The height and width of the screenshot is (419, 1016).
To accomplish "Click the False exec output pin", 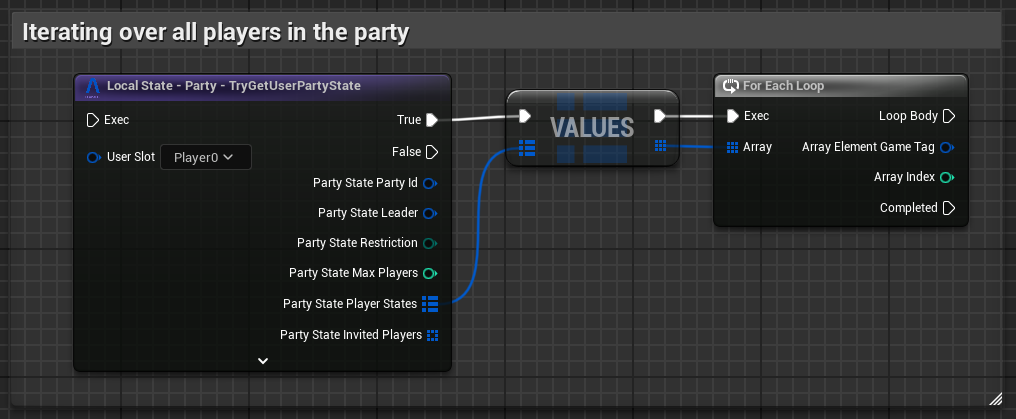I will pyautogui.click(x=432, y=152).
